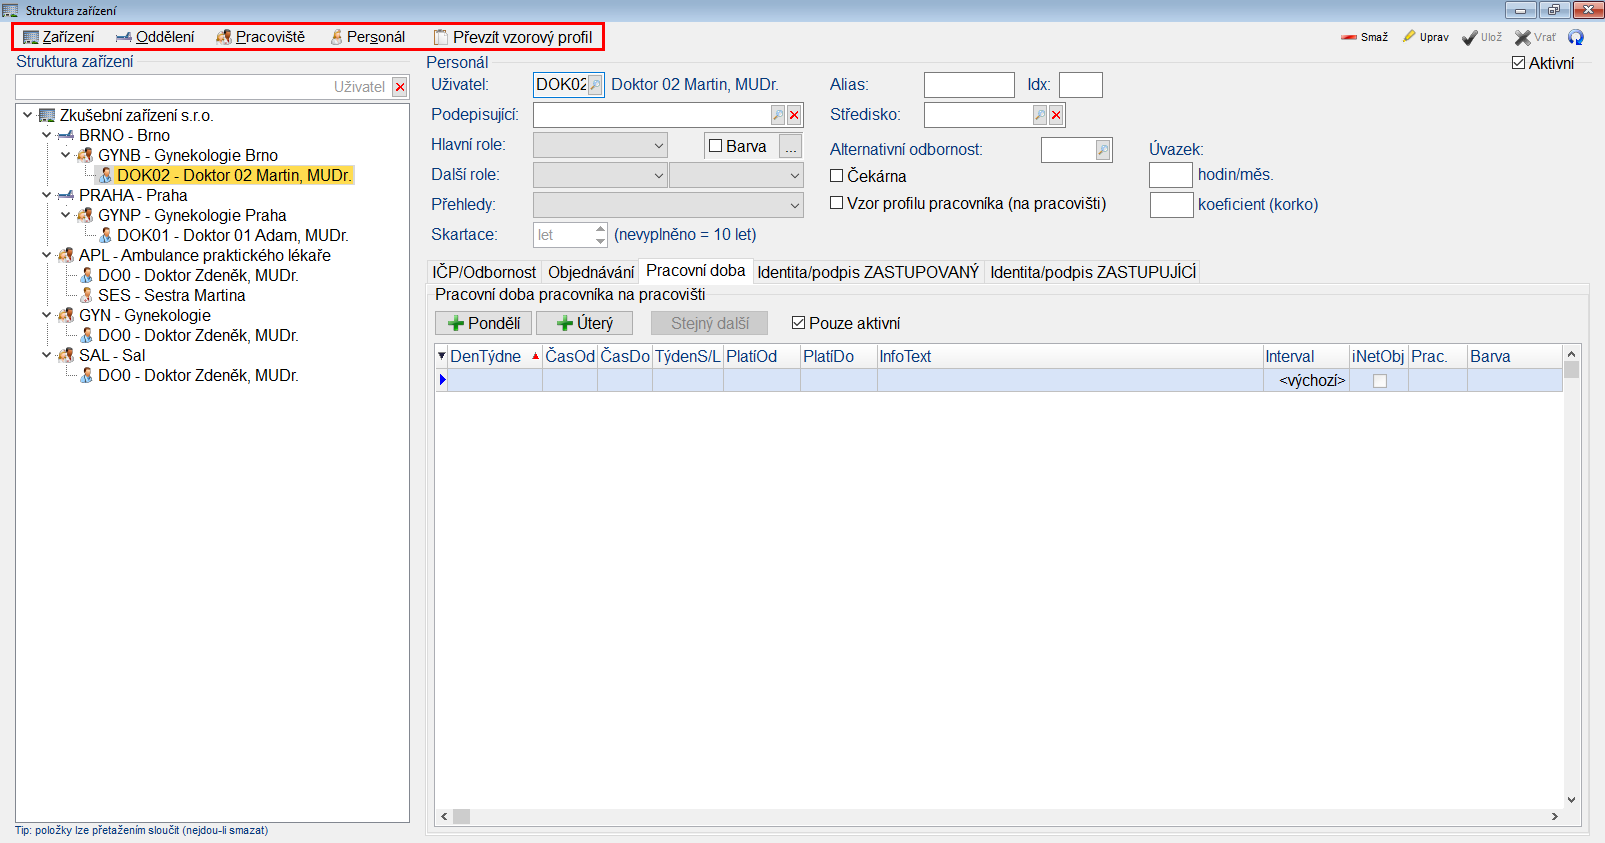
Task: Enable the Barva color checkbox
Action: [716, 146]
